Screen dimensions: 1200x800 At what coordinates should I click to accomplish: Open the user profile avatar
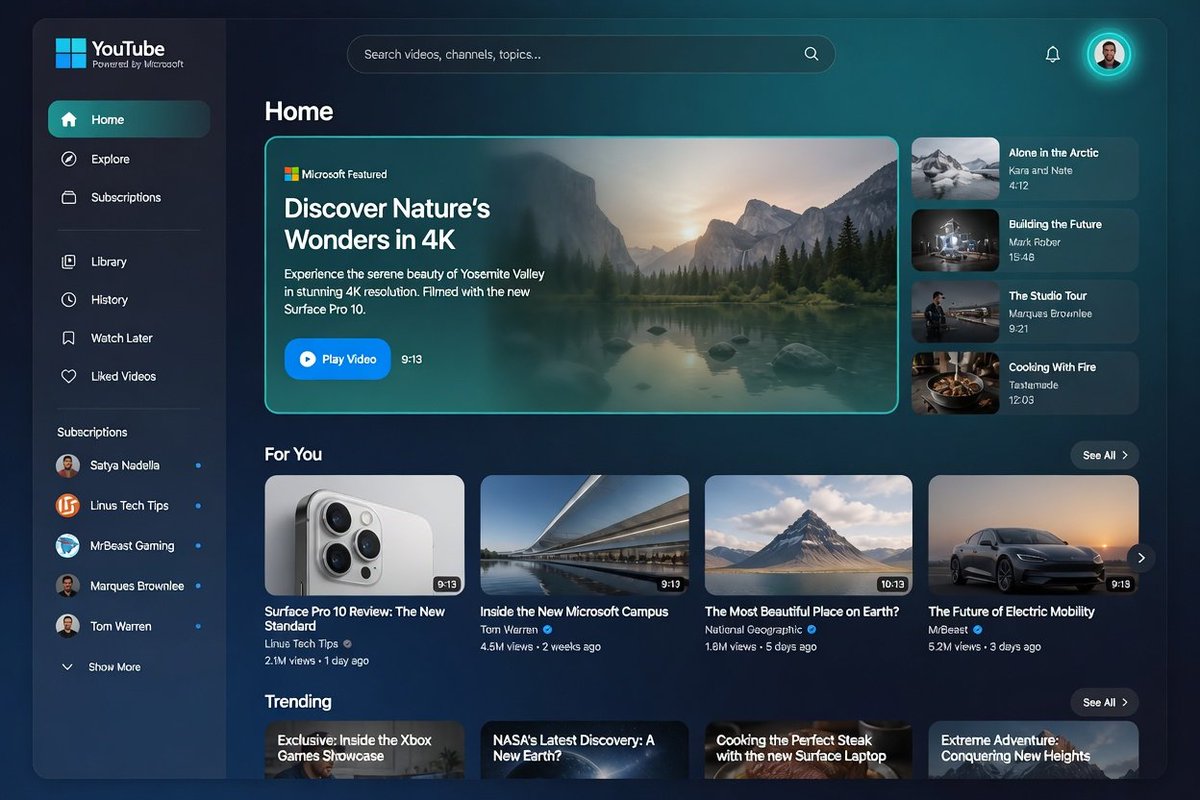pyautogui.click(x=1109, y=54)
